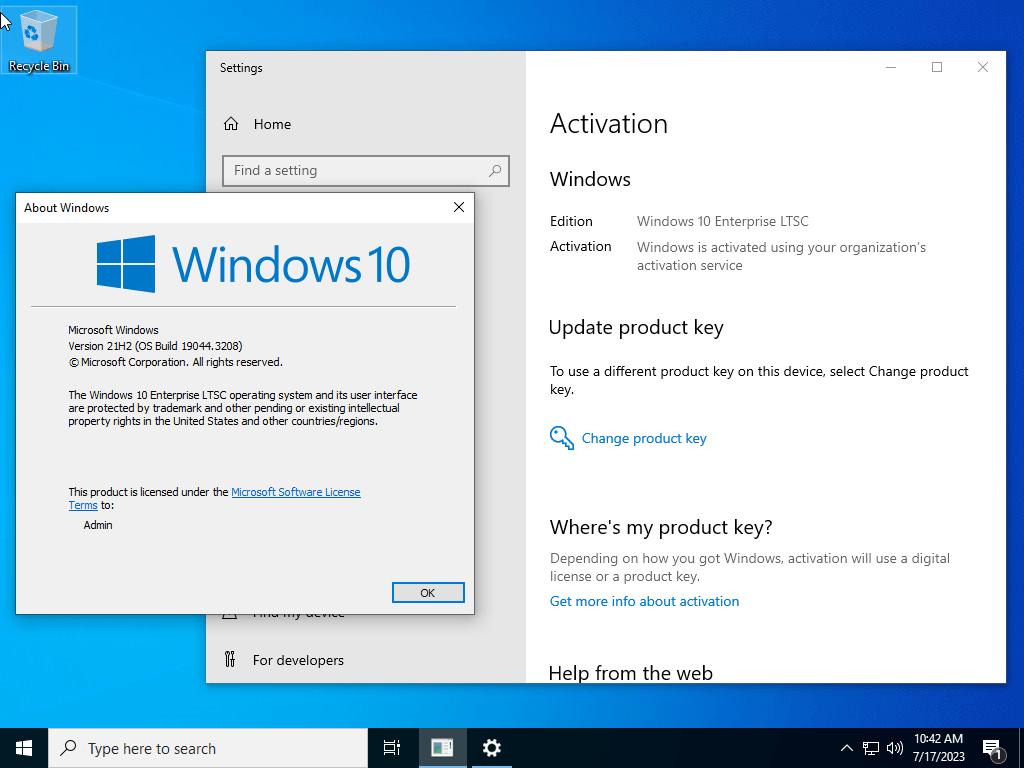Open the Windows Start button

coord(24,748)
